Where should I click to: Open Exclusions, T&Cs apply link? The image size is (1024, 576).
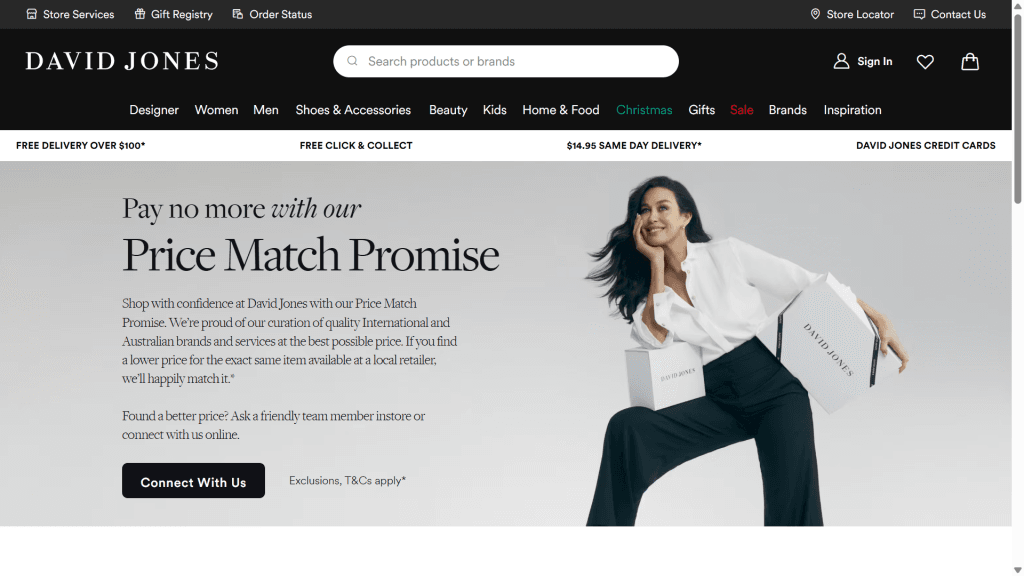pos(347,481)
